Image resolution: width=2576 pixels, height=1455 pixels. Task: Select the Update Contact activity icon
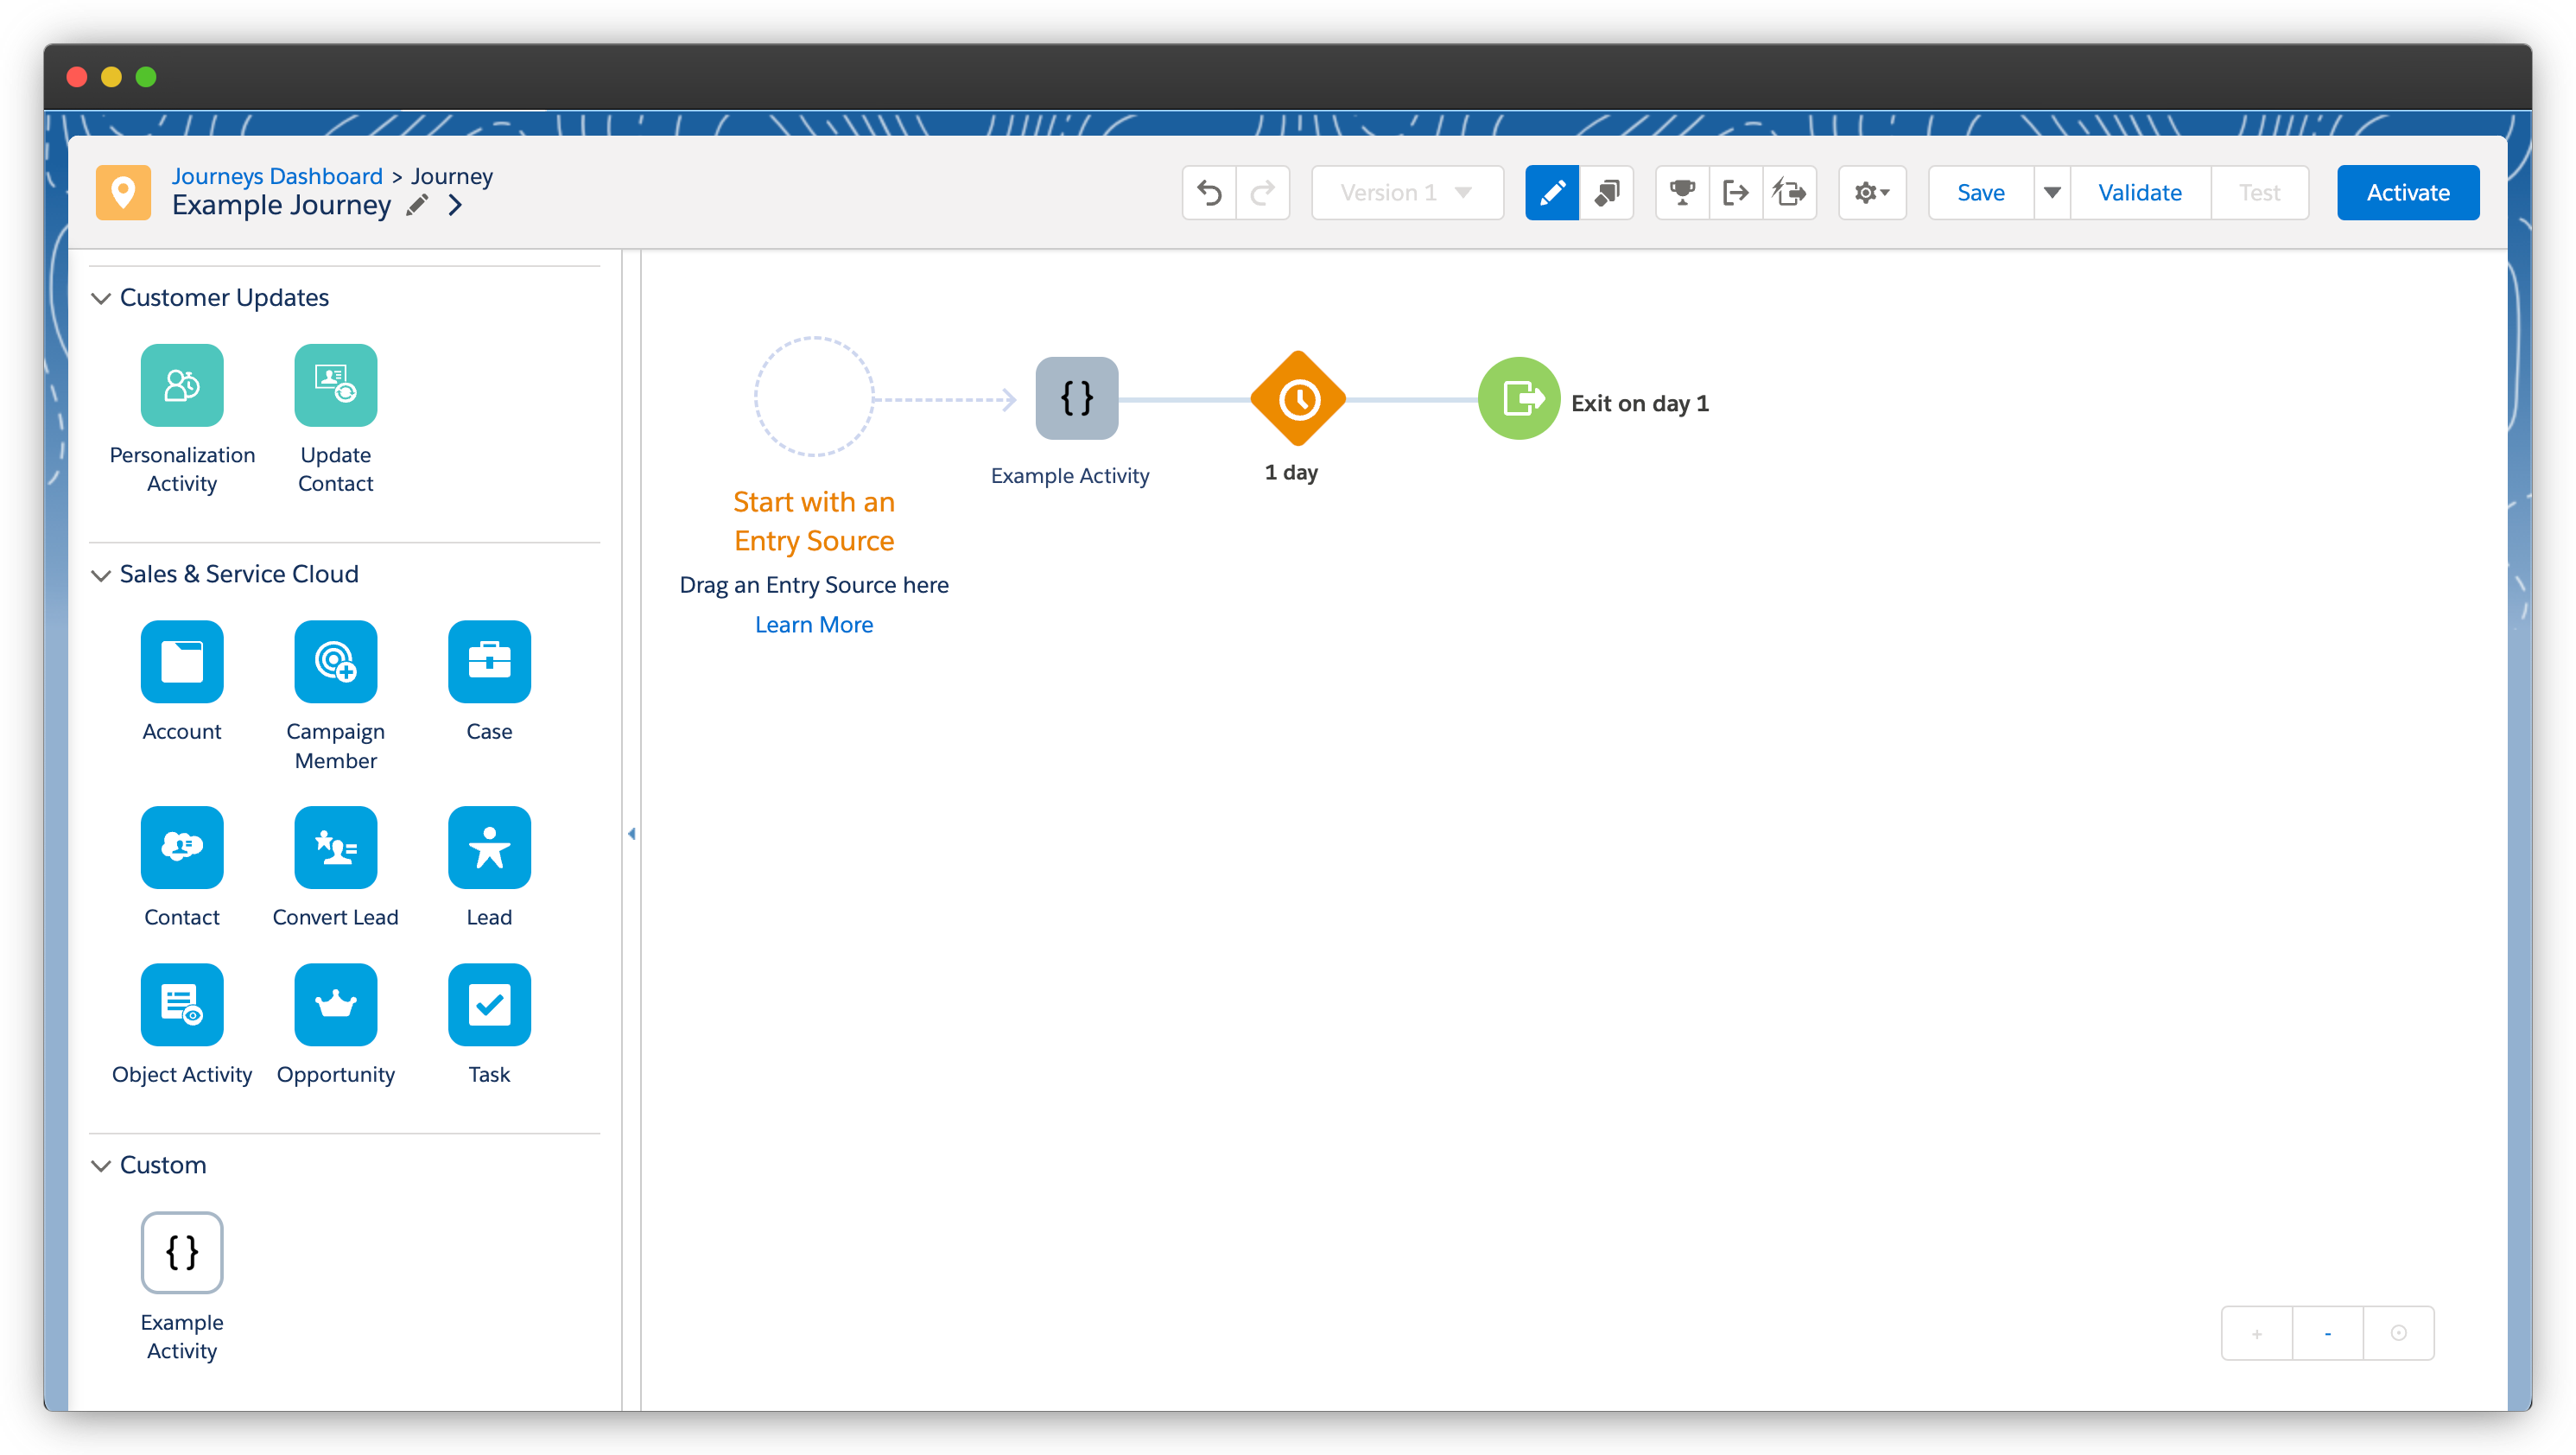(x=336, y=385)
